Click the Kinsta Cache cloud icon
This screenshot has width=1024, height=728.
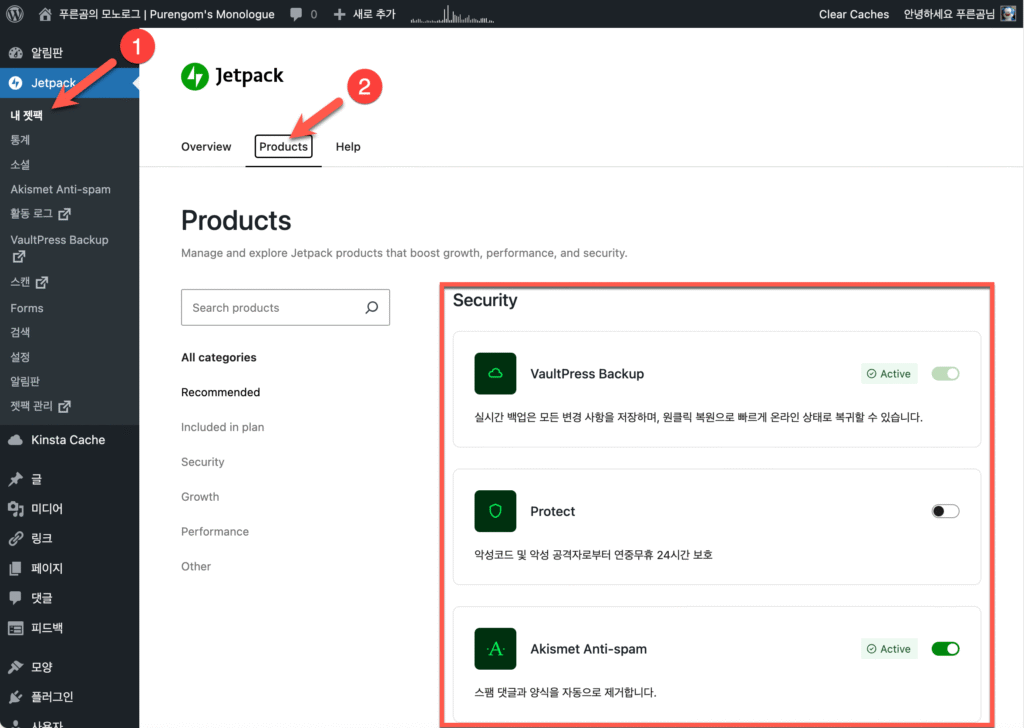(16, 440)
